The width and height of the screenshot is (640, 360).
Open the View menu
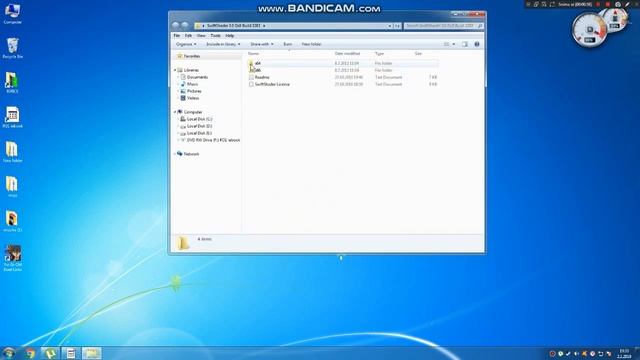click(x=201, y=36)
